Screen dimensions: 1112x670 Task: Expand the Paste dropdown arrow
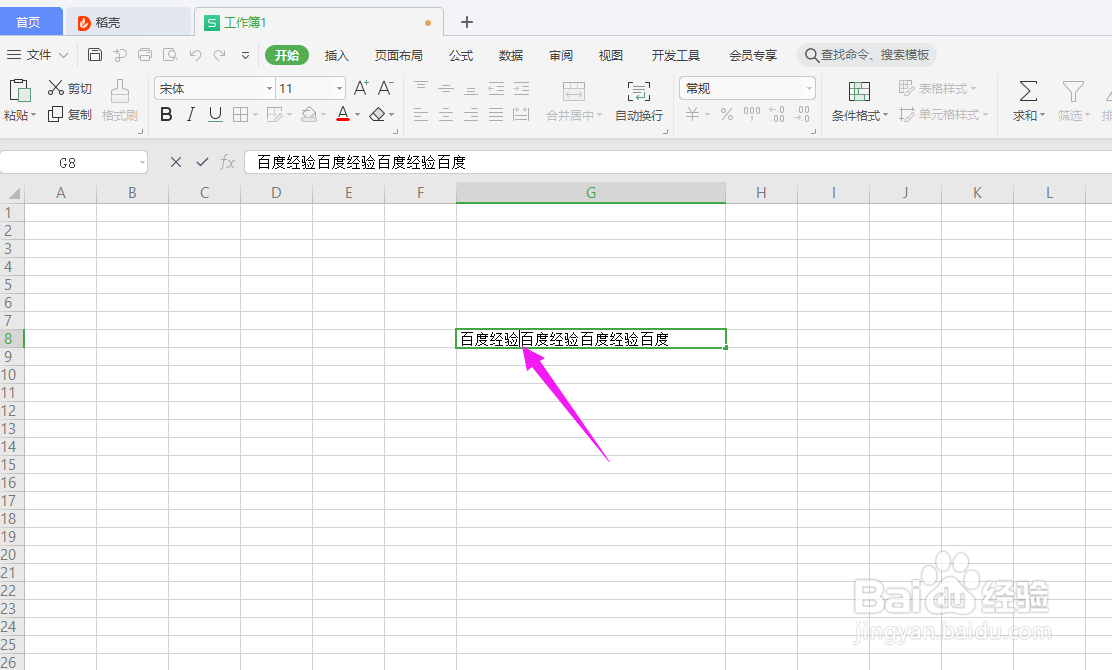tap(33, 115)
